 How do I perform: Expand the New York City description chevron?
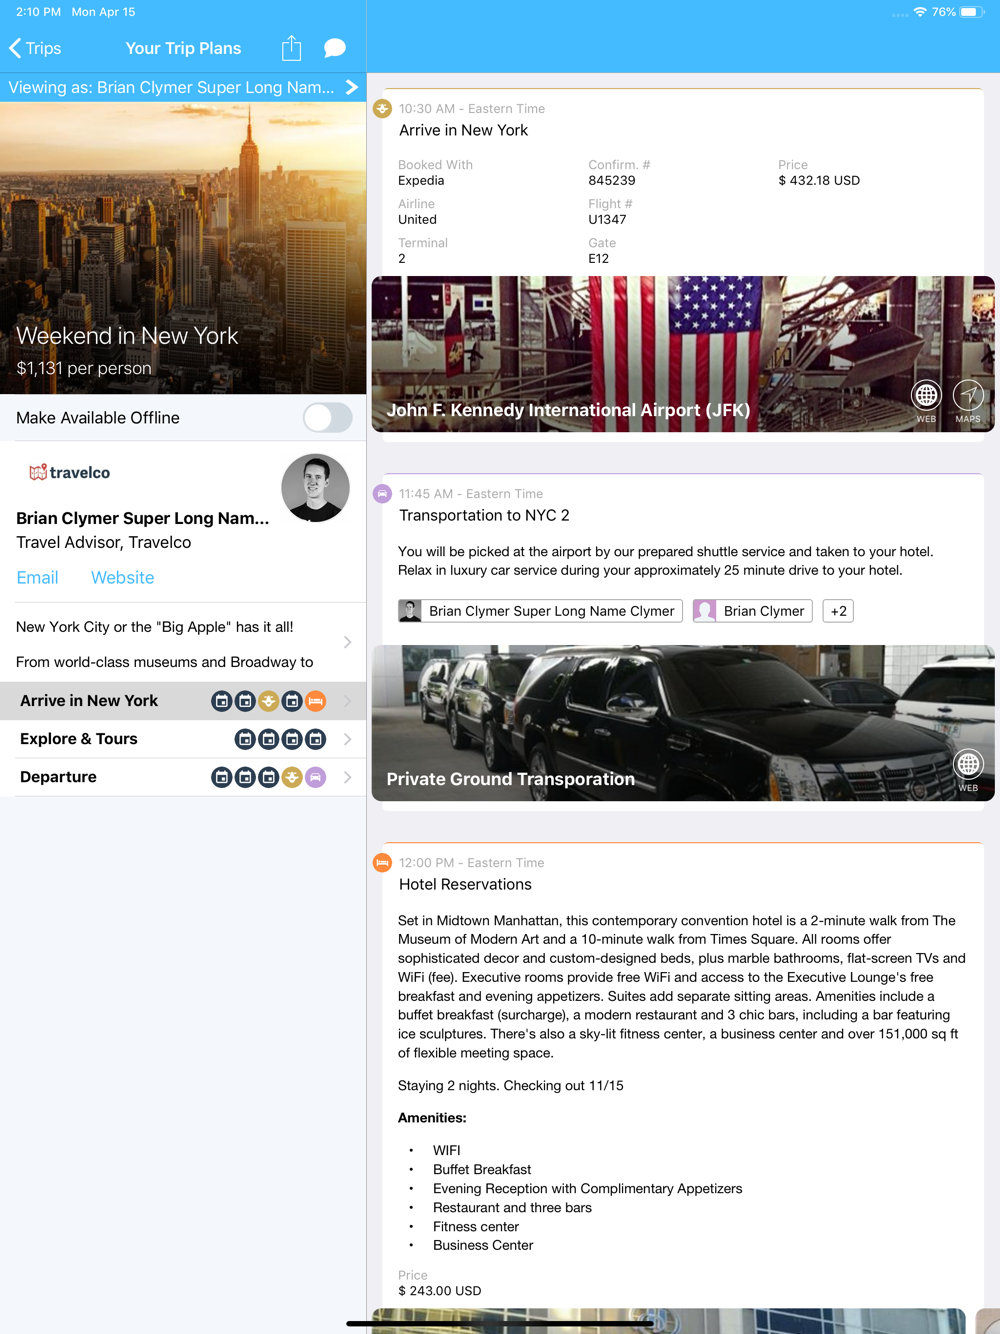(x=347, y=642)
